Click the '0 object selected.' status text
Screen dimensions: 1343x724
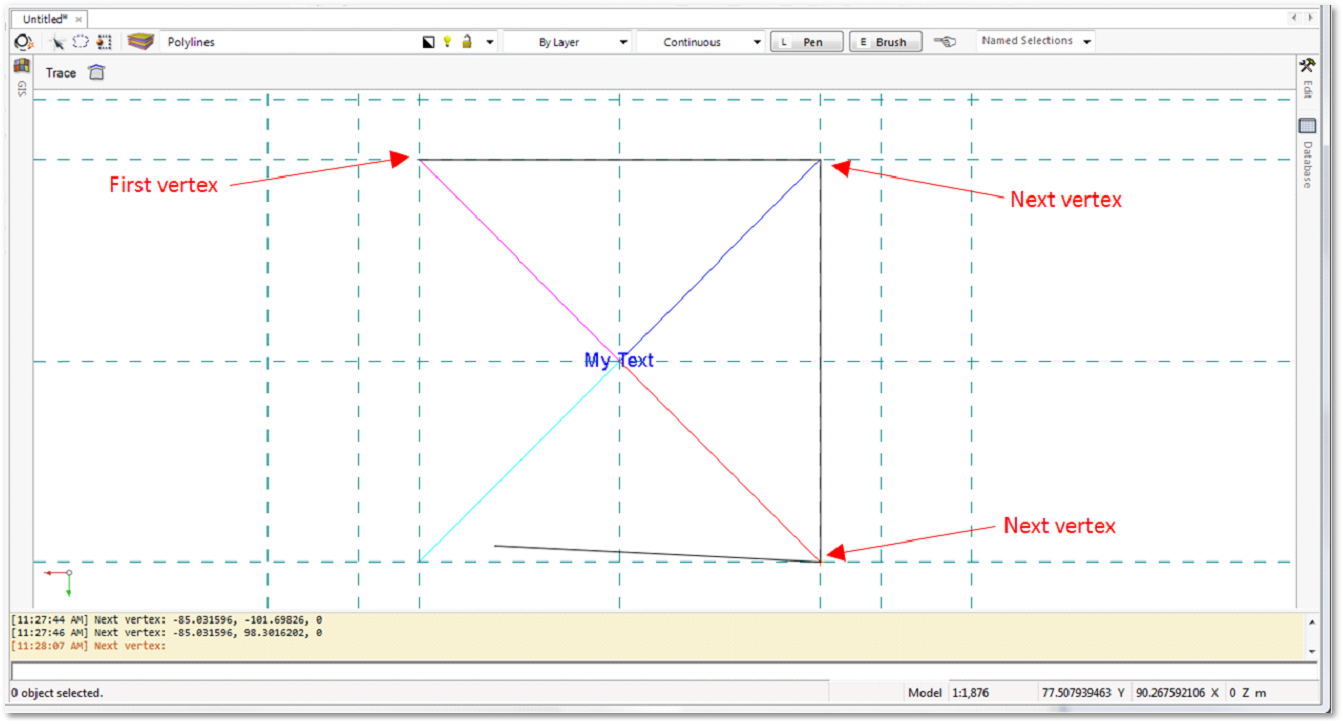click(x=57, y=692)
